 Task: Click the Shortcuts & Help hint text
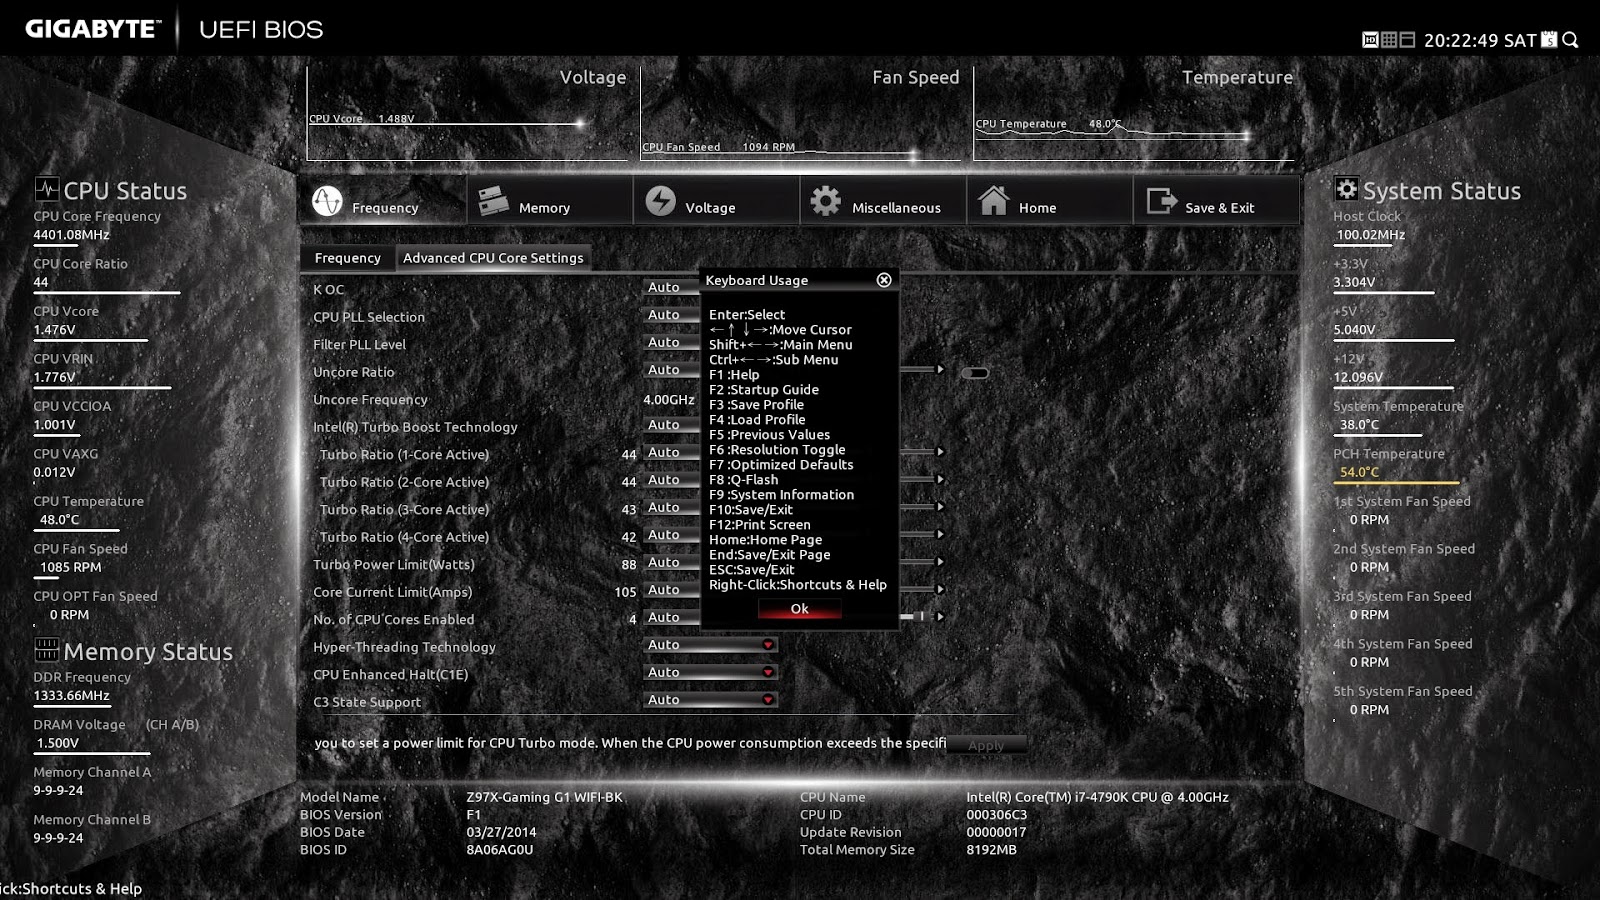(71, 889)
